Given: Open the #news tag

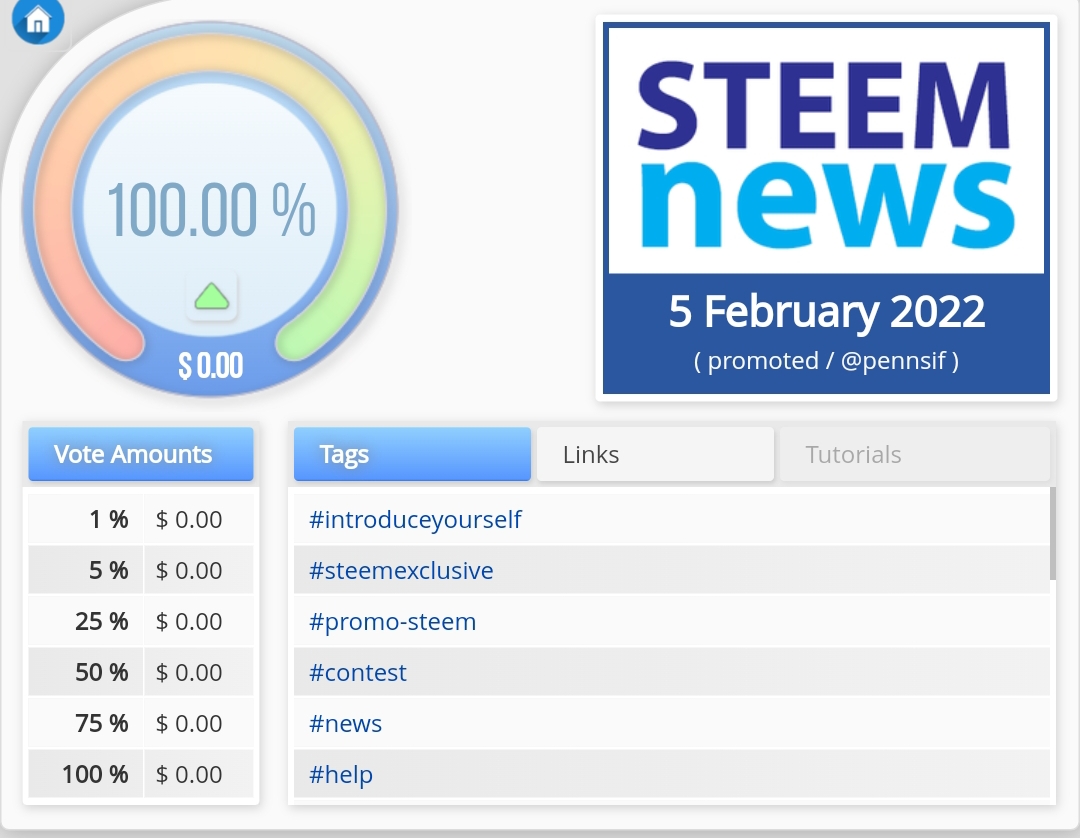Looking at the screenshot, I should point(346,723).
